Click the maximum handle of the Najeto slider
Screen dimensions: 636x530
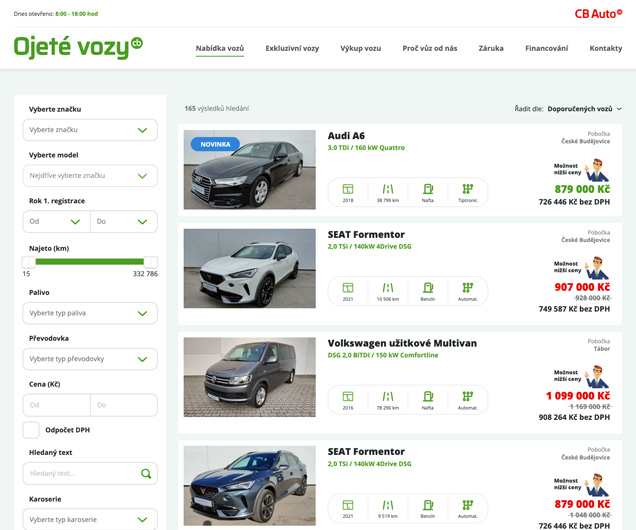[150, 262]
